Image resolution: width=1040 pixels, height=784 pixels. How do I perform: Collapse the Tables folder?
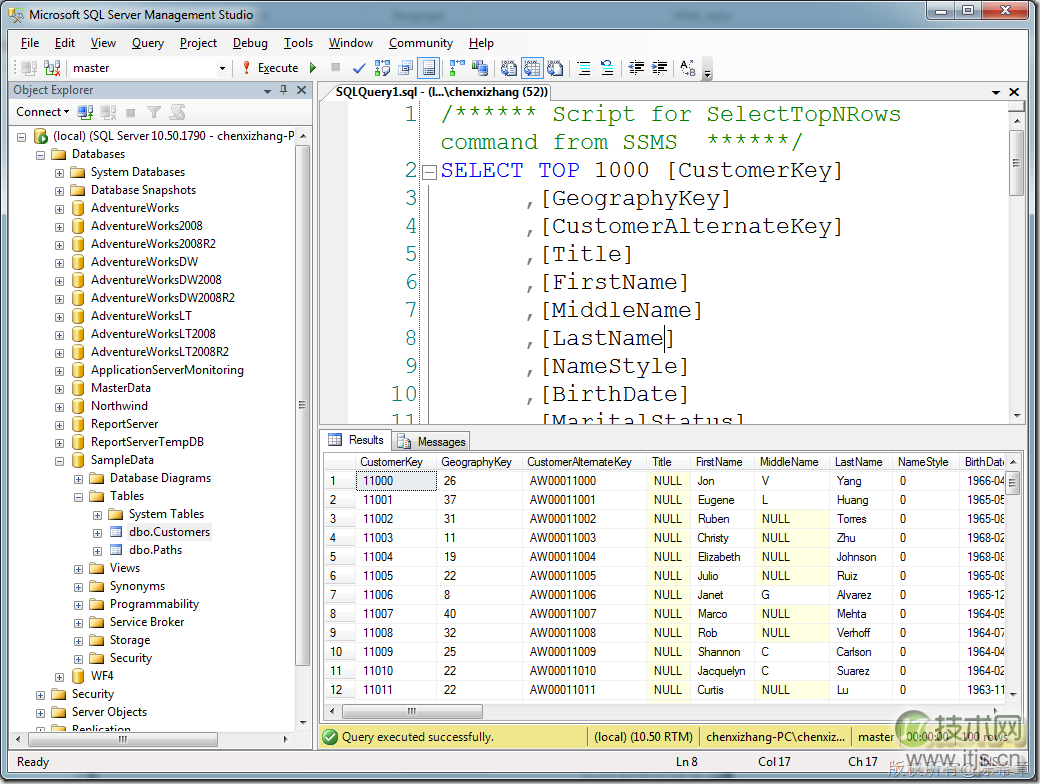pyautogui.click(x=78, y=497)
